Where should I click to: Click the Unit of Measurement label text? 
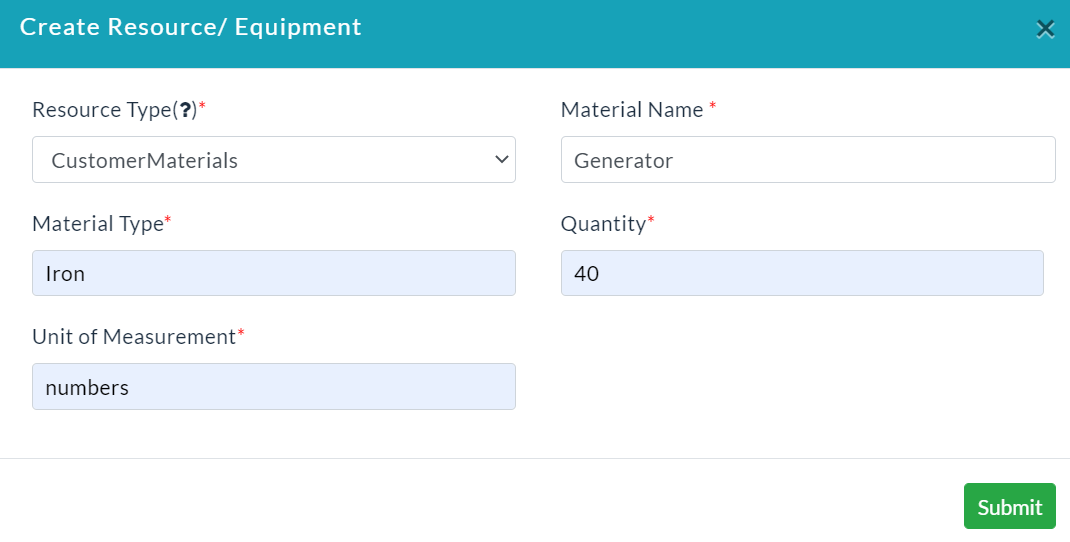click(x=134, y=337)
